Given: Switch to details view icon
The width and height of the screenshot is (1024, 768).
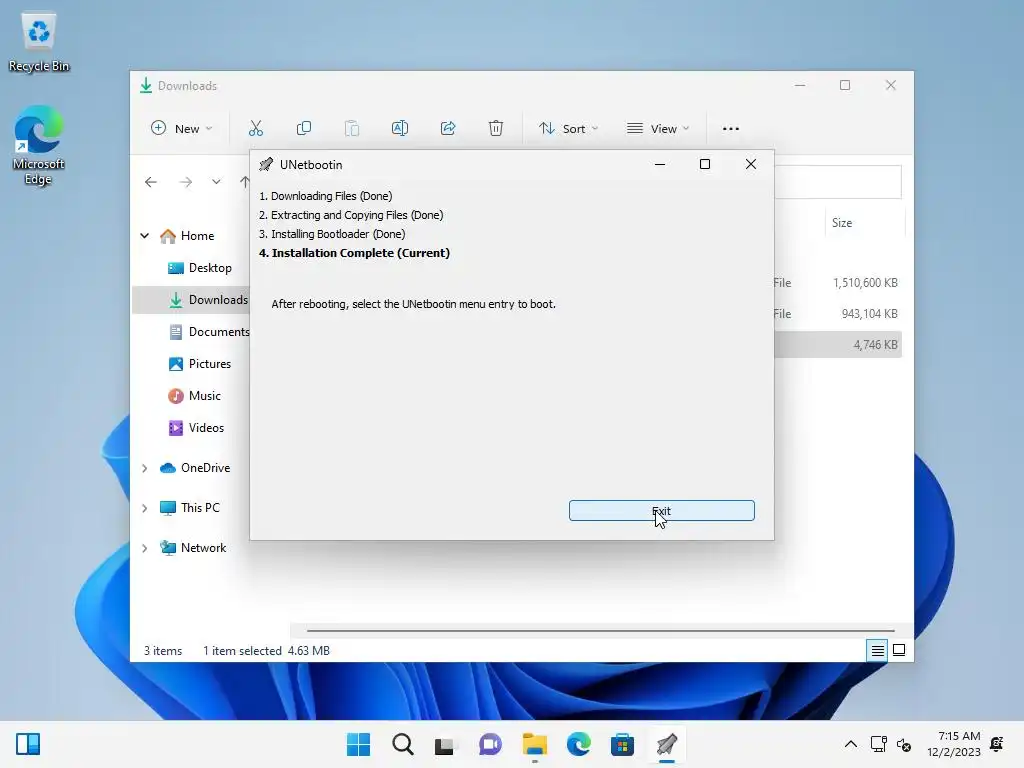Looking at the screenshot, I should 877,650.
